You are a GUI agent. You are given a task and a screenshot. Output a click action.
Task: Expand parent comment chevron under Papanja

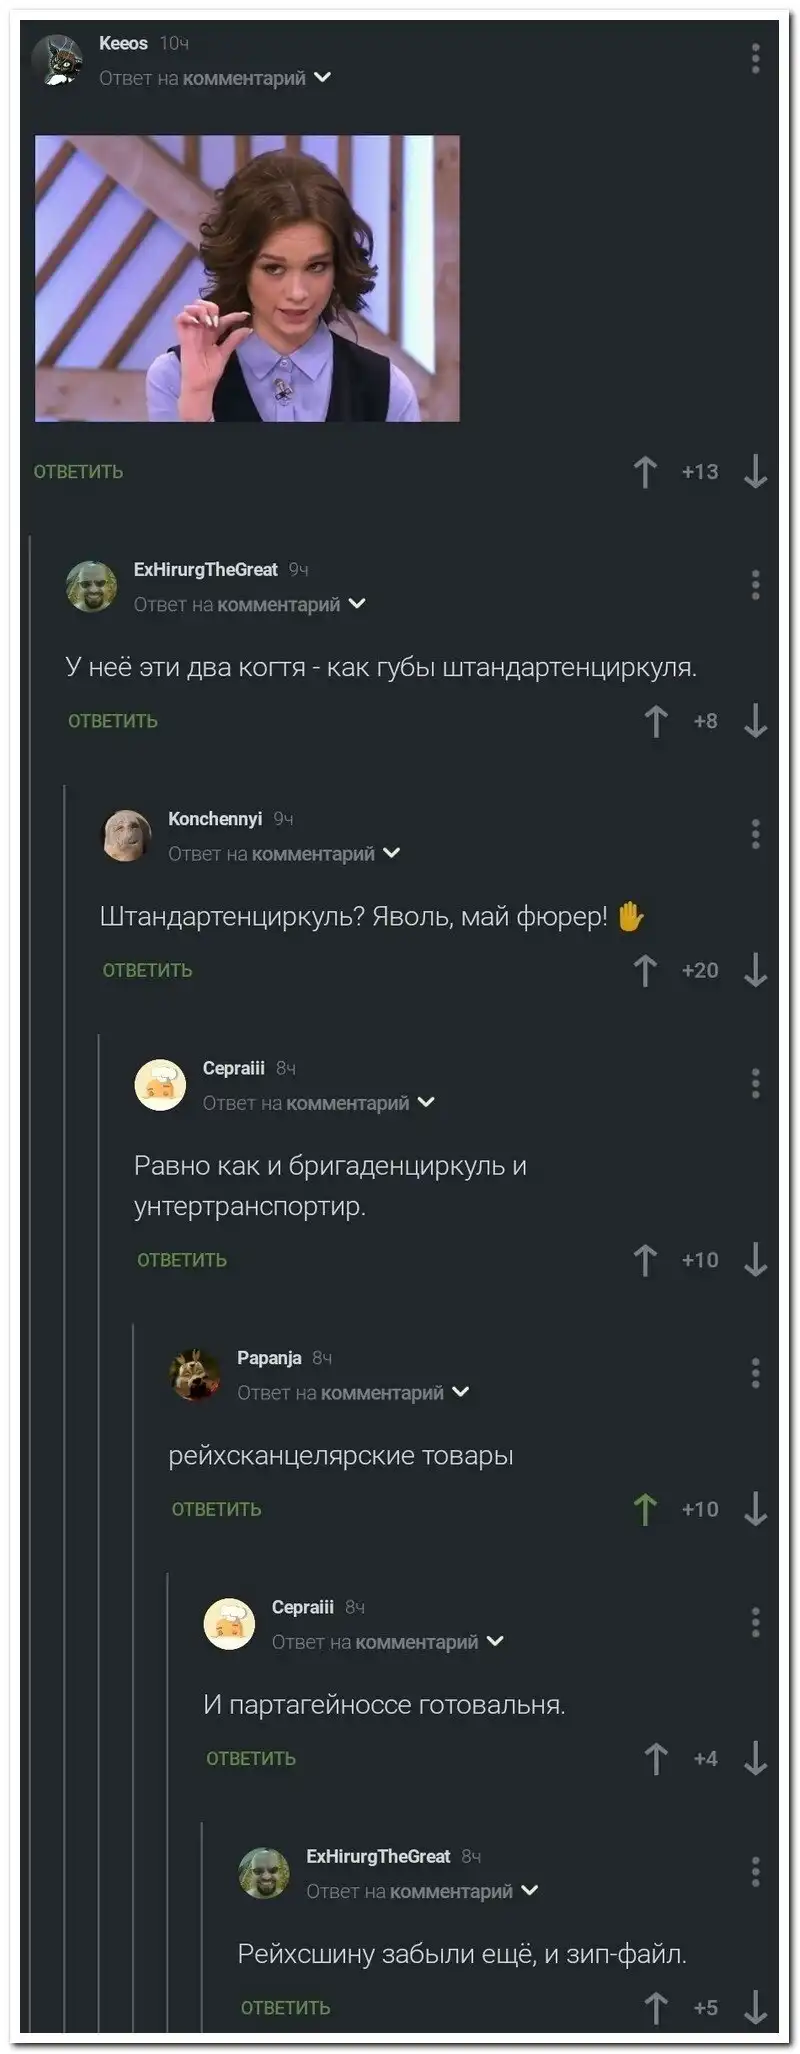pyautogui.click(x=461, y=1392)
